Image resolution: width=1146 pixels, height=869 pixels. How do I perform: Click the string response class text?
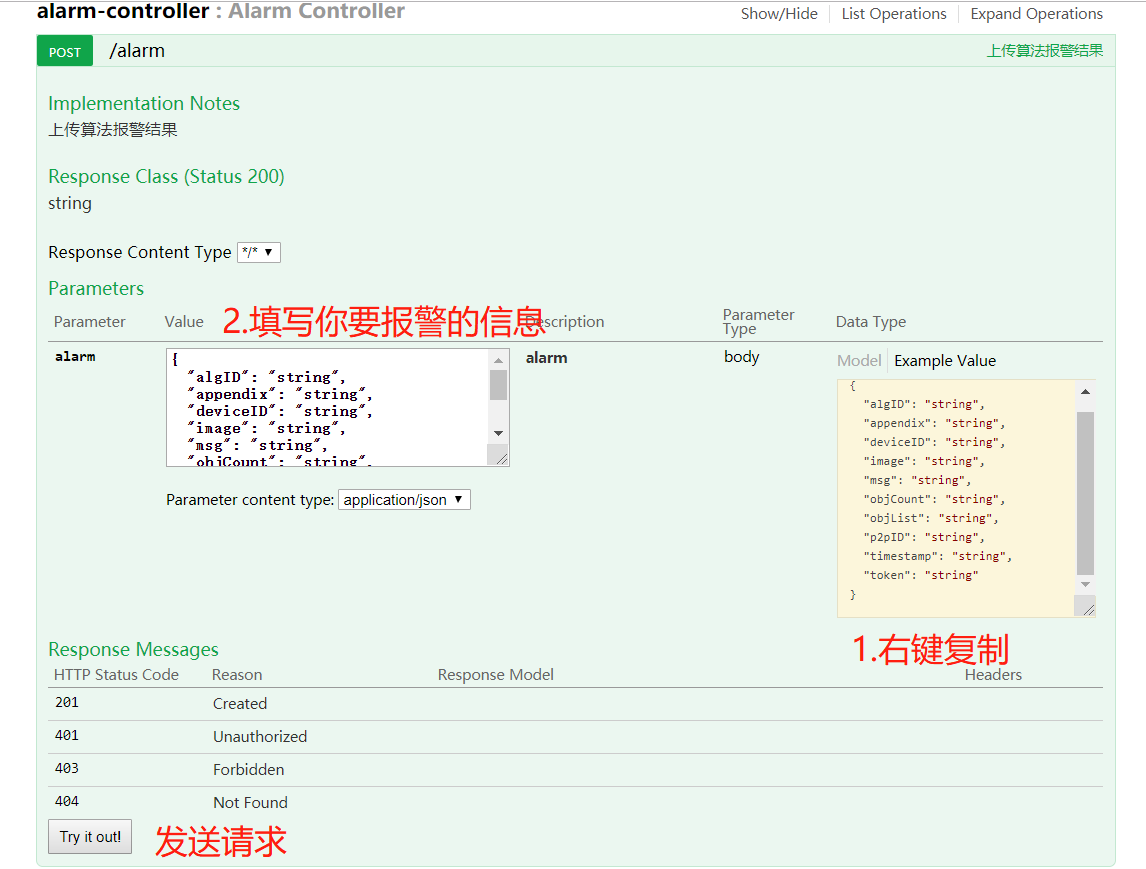[x=70, y=203]
